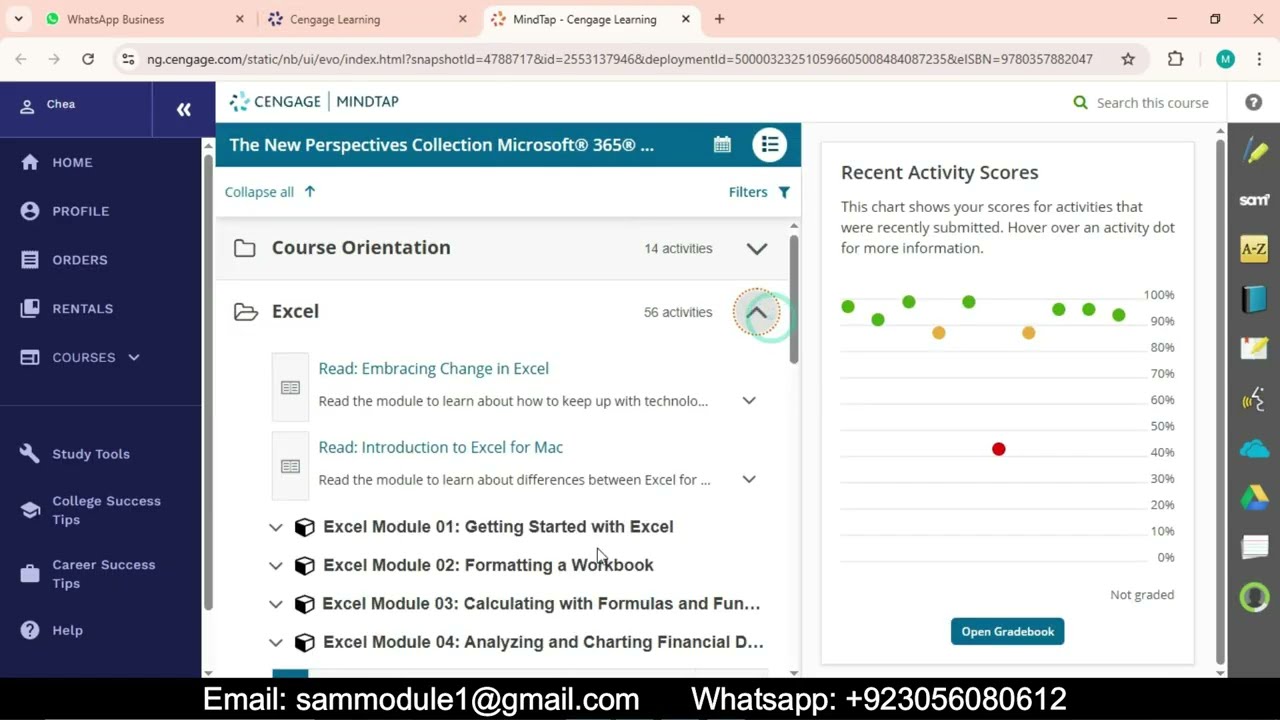This screenshot has width=1280, height=720.
Task: Click the Search this course field
Action: pyautogui.click(x=1152, y=102)
